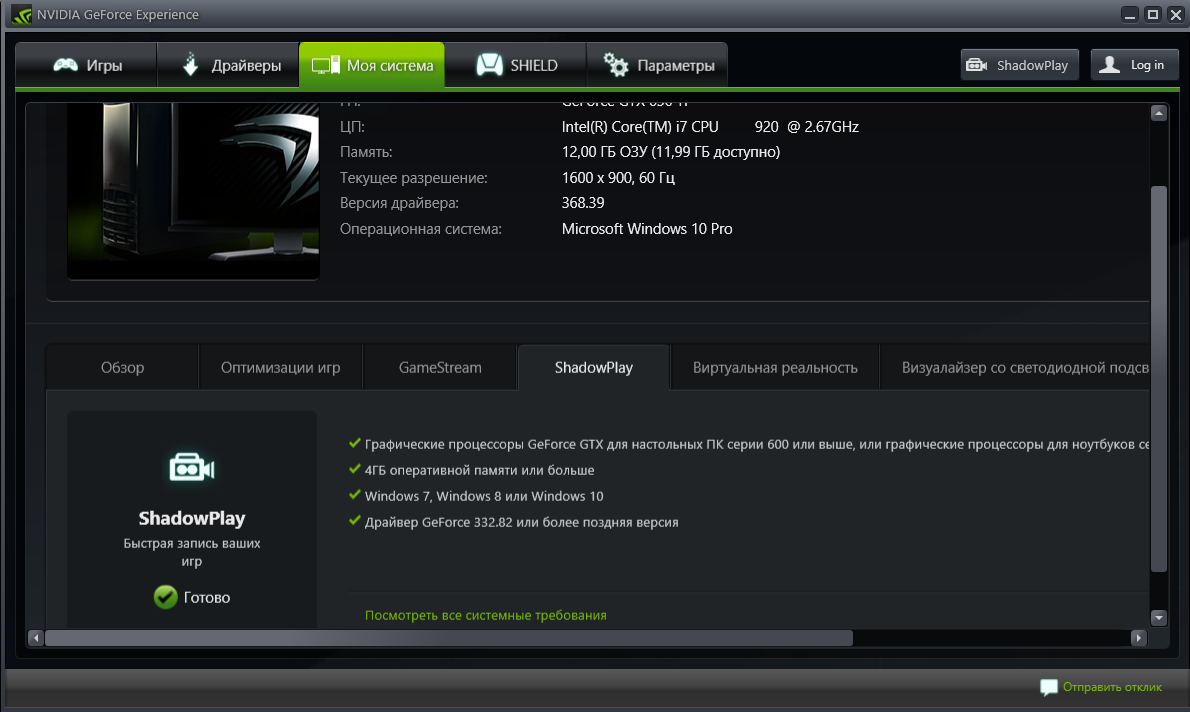
Task: Click the green Готово checkmark icon
Action: [x=165, y=597]
